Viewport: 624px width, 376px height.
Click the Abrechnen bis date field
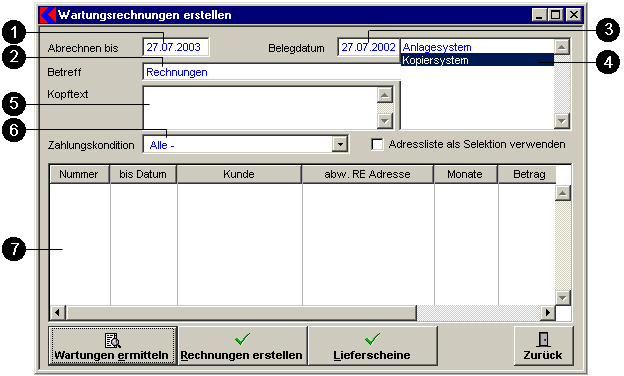pos(175,47)
